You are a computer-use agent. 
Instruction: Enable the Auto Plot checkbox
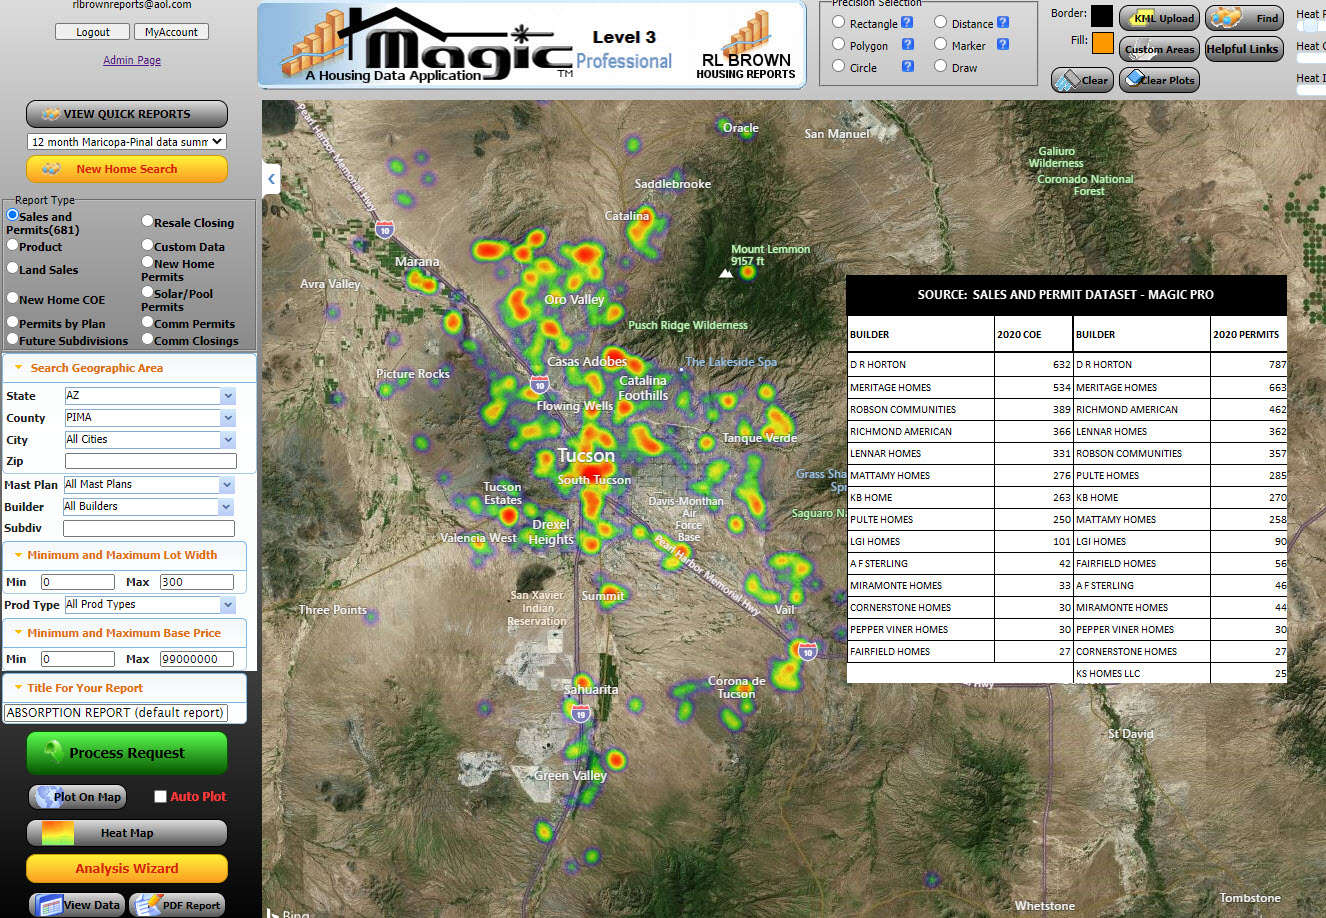tap(160, 797)
